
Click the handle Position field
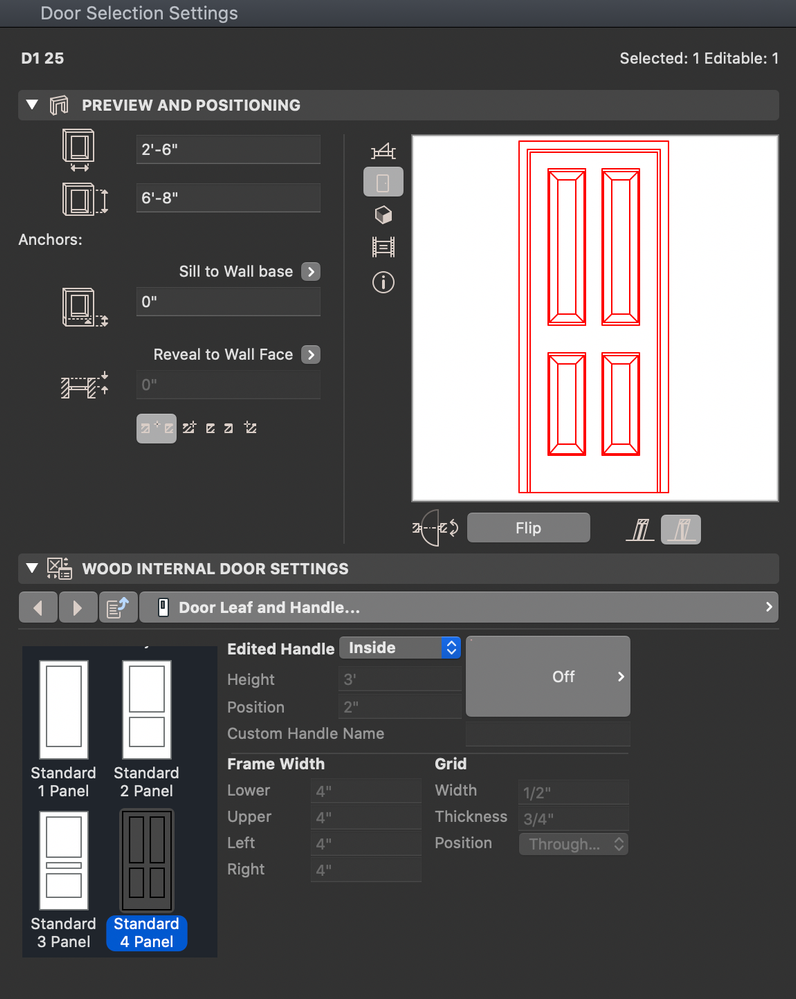coord(400,707)
